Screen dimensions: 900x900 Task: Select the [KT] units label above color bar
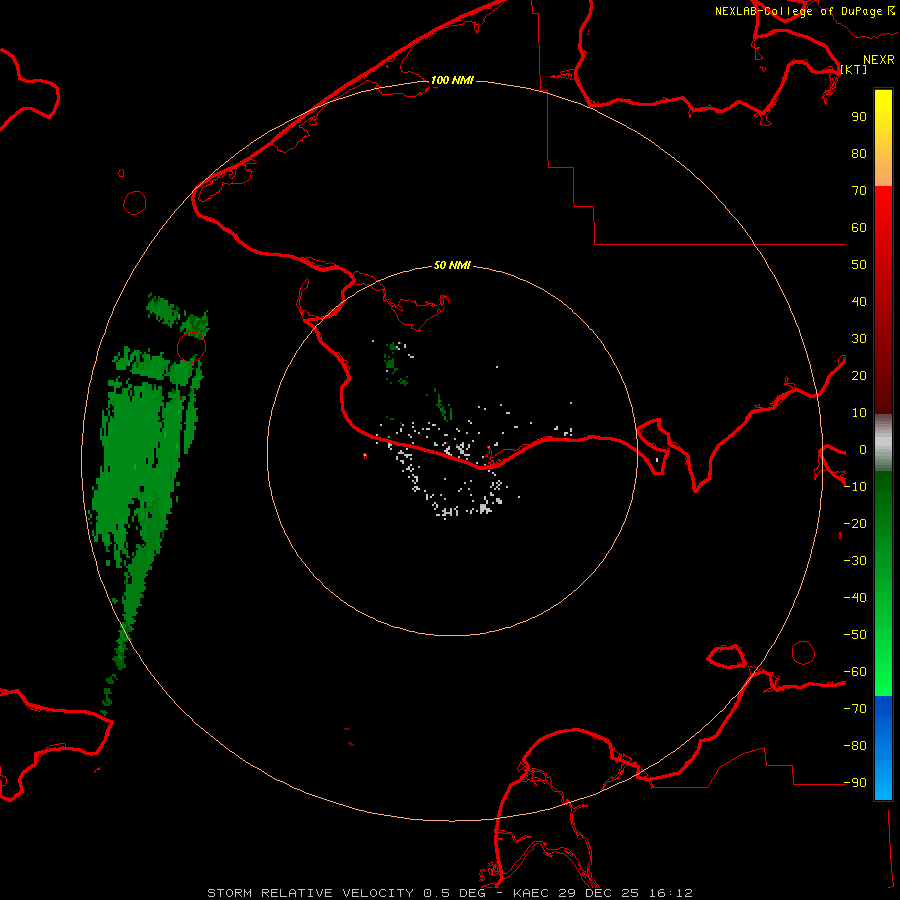pyautogui.click(x=854, y=69)
